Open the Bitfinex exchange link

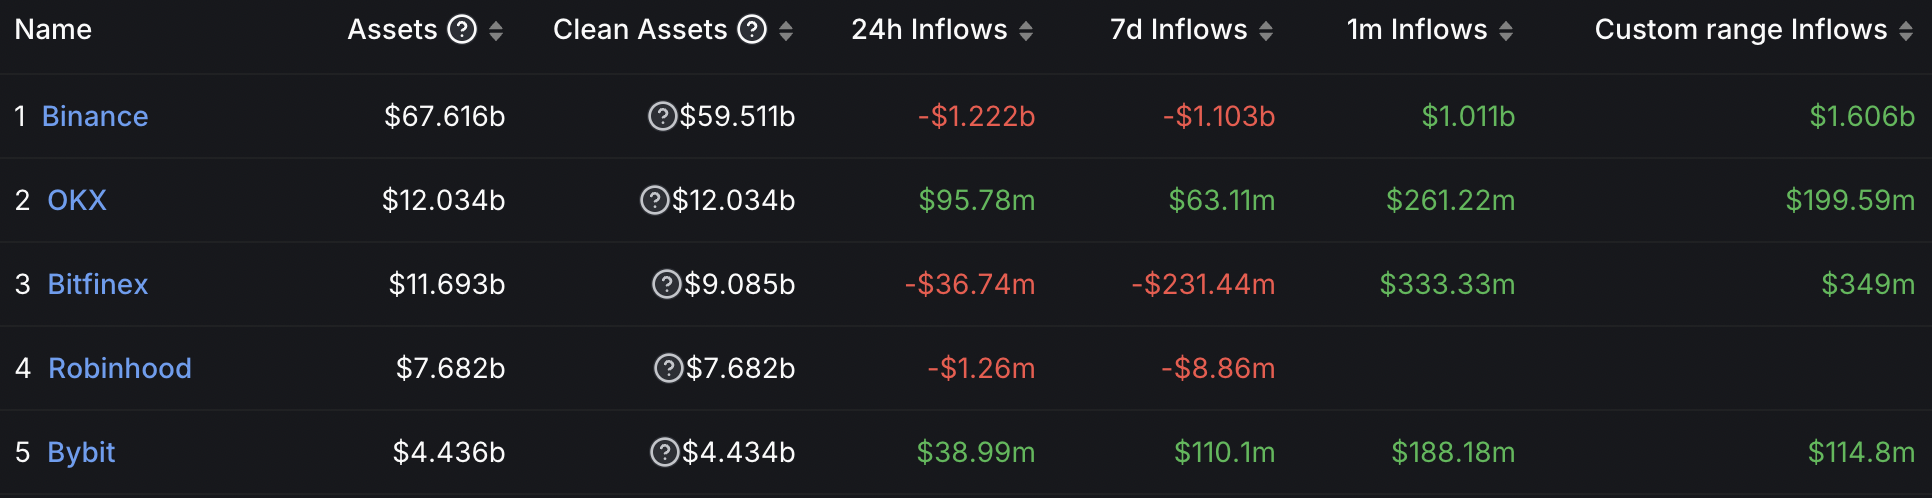(x=98, y=285)
